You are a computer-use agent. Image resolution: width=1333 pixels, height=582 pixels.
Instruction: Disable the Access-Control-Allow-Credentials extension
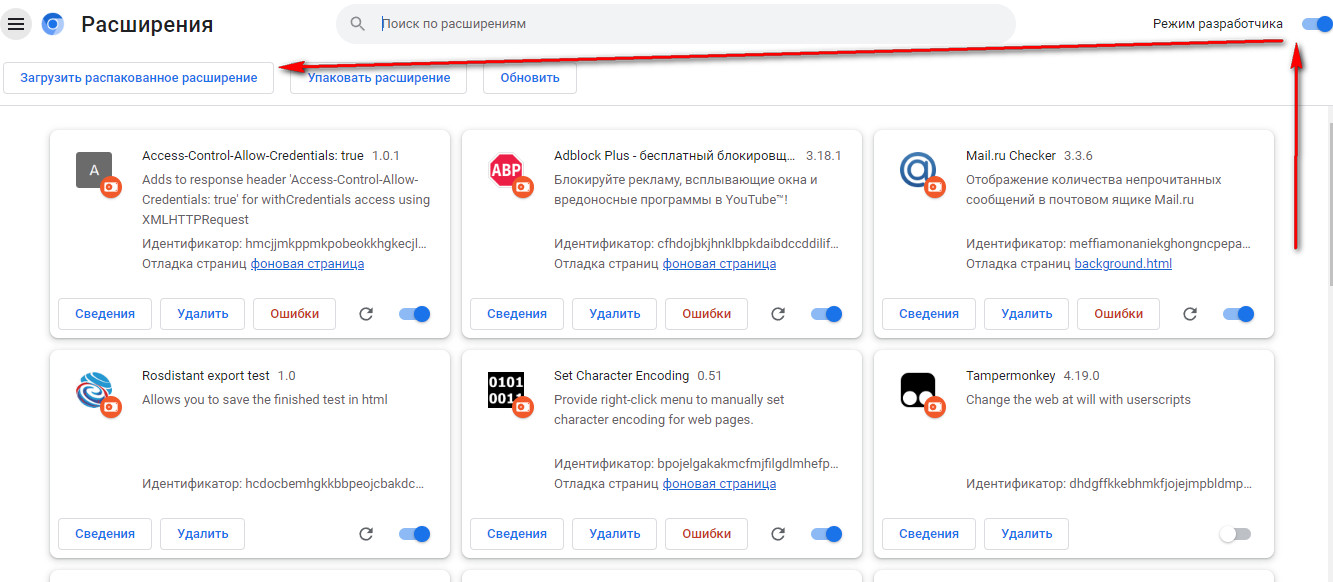click(x=415, y=314)
